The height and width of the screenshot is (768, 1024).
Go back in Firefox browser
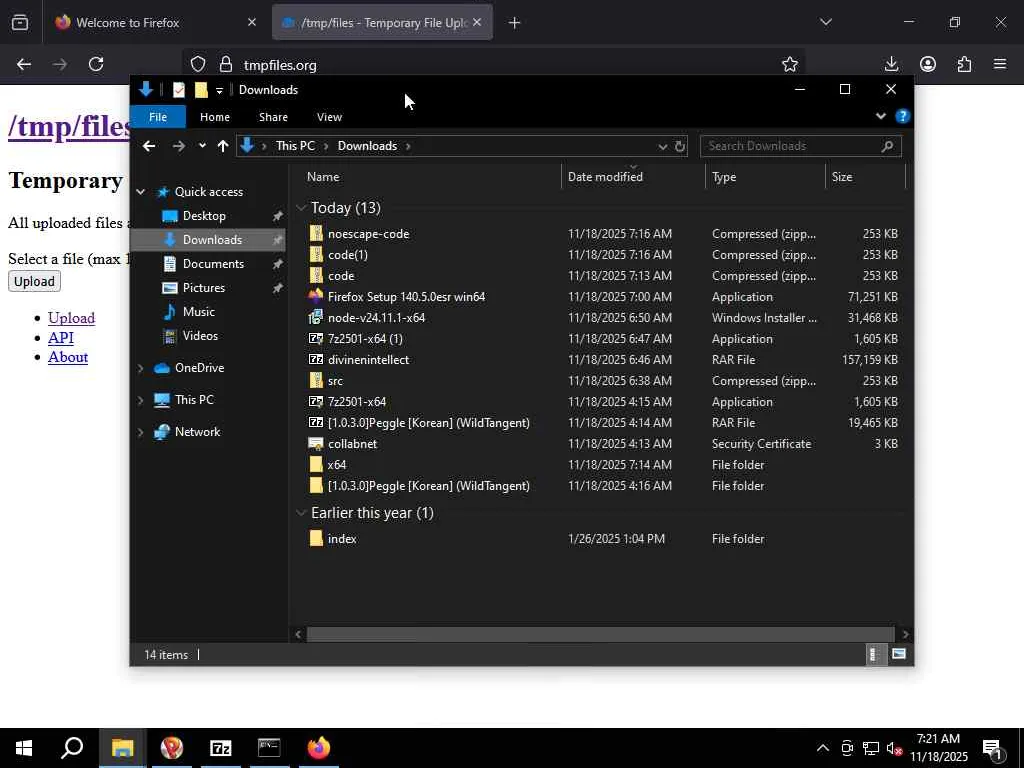(x=24, y=64)
